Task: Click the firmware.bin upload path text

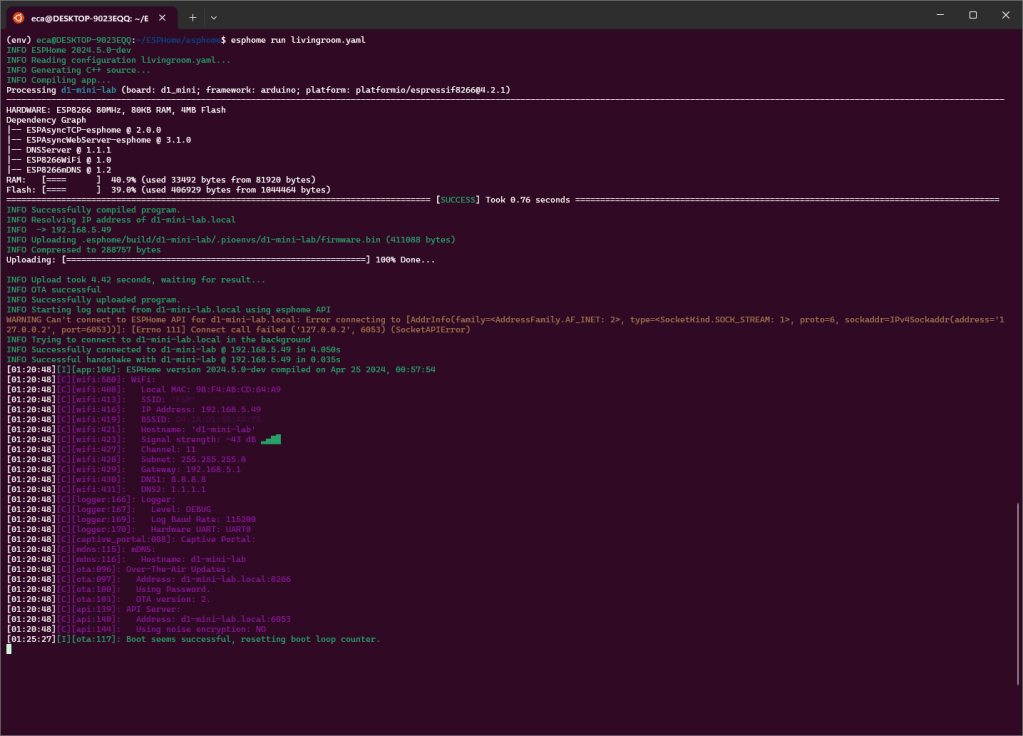Action: (x=265, y=240)
